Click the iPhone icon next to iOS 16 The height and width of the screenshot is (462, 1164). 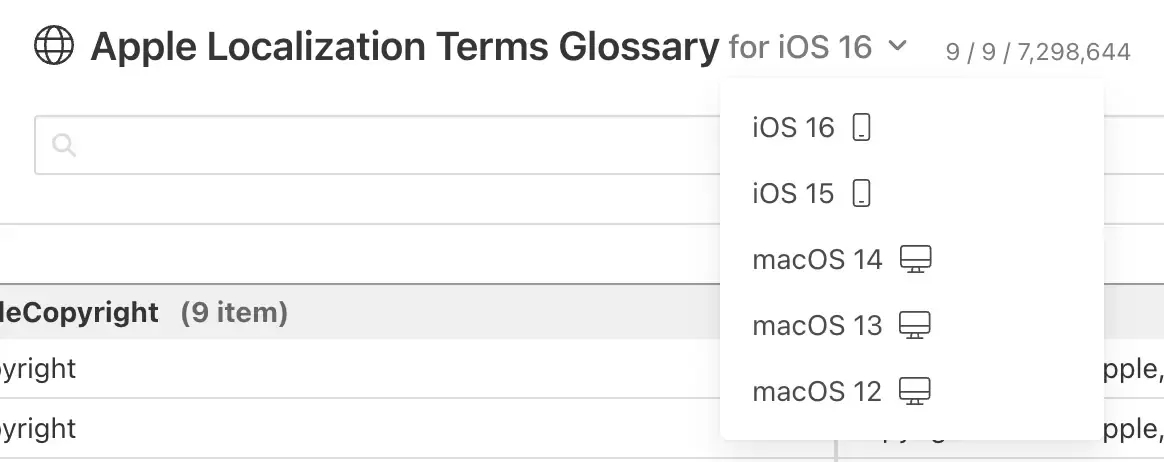[861, 128]
